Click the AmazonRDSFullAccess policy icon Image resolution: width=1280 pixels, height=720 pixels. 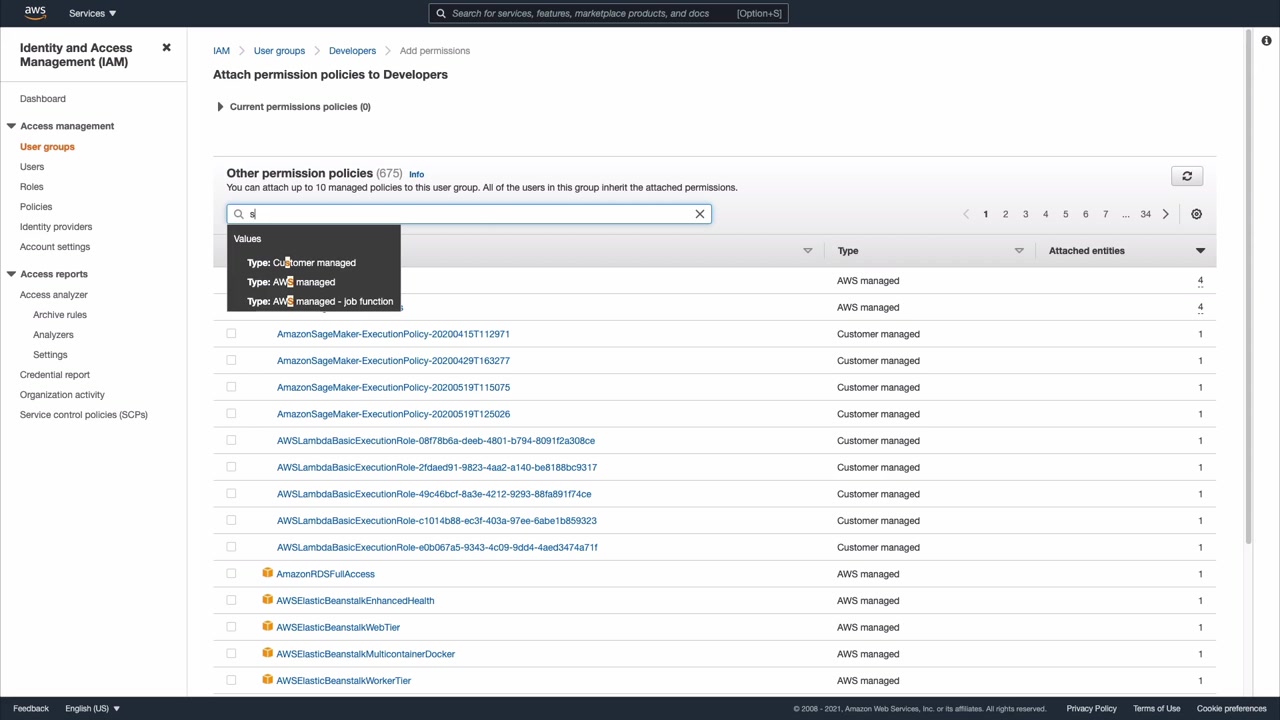coord(267,573)
